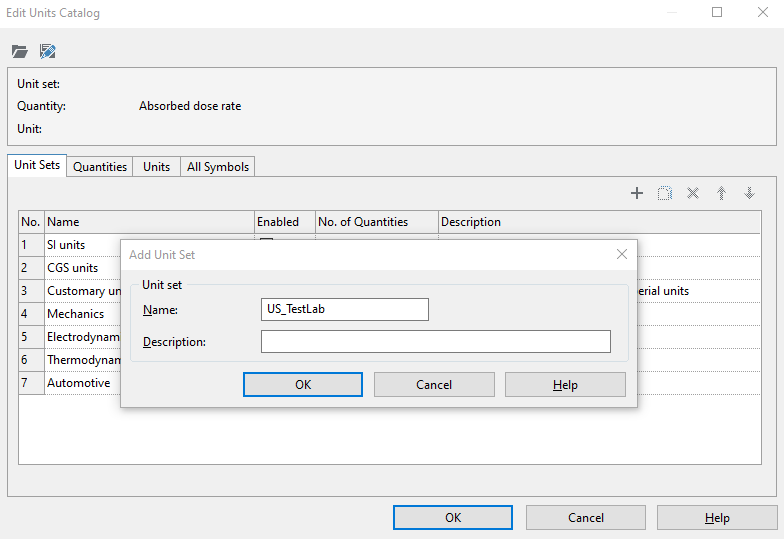
Task: Click the main Cancel button at bottom
Action: (585, 518)
